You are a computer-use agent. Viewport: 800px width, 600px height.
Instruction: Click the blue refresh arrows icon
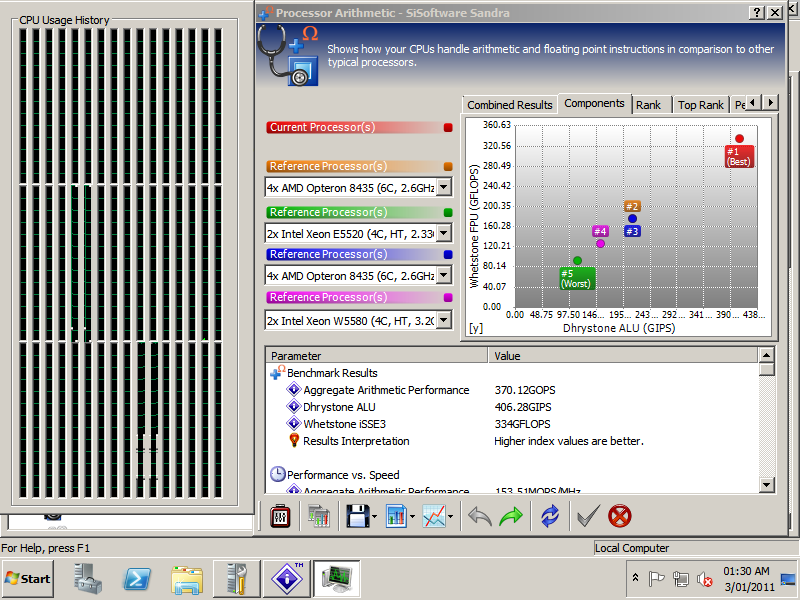550,516
